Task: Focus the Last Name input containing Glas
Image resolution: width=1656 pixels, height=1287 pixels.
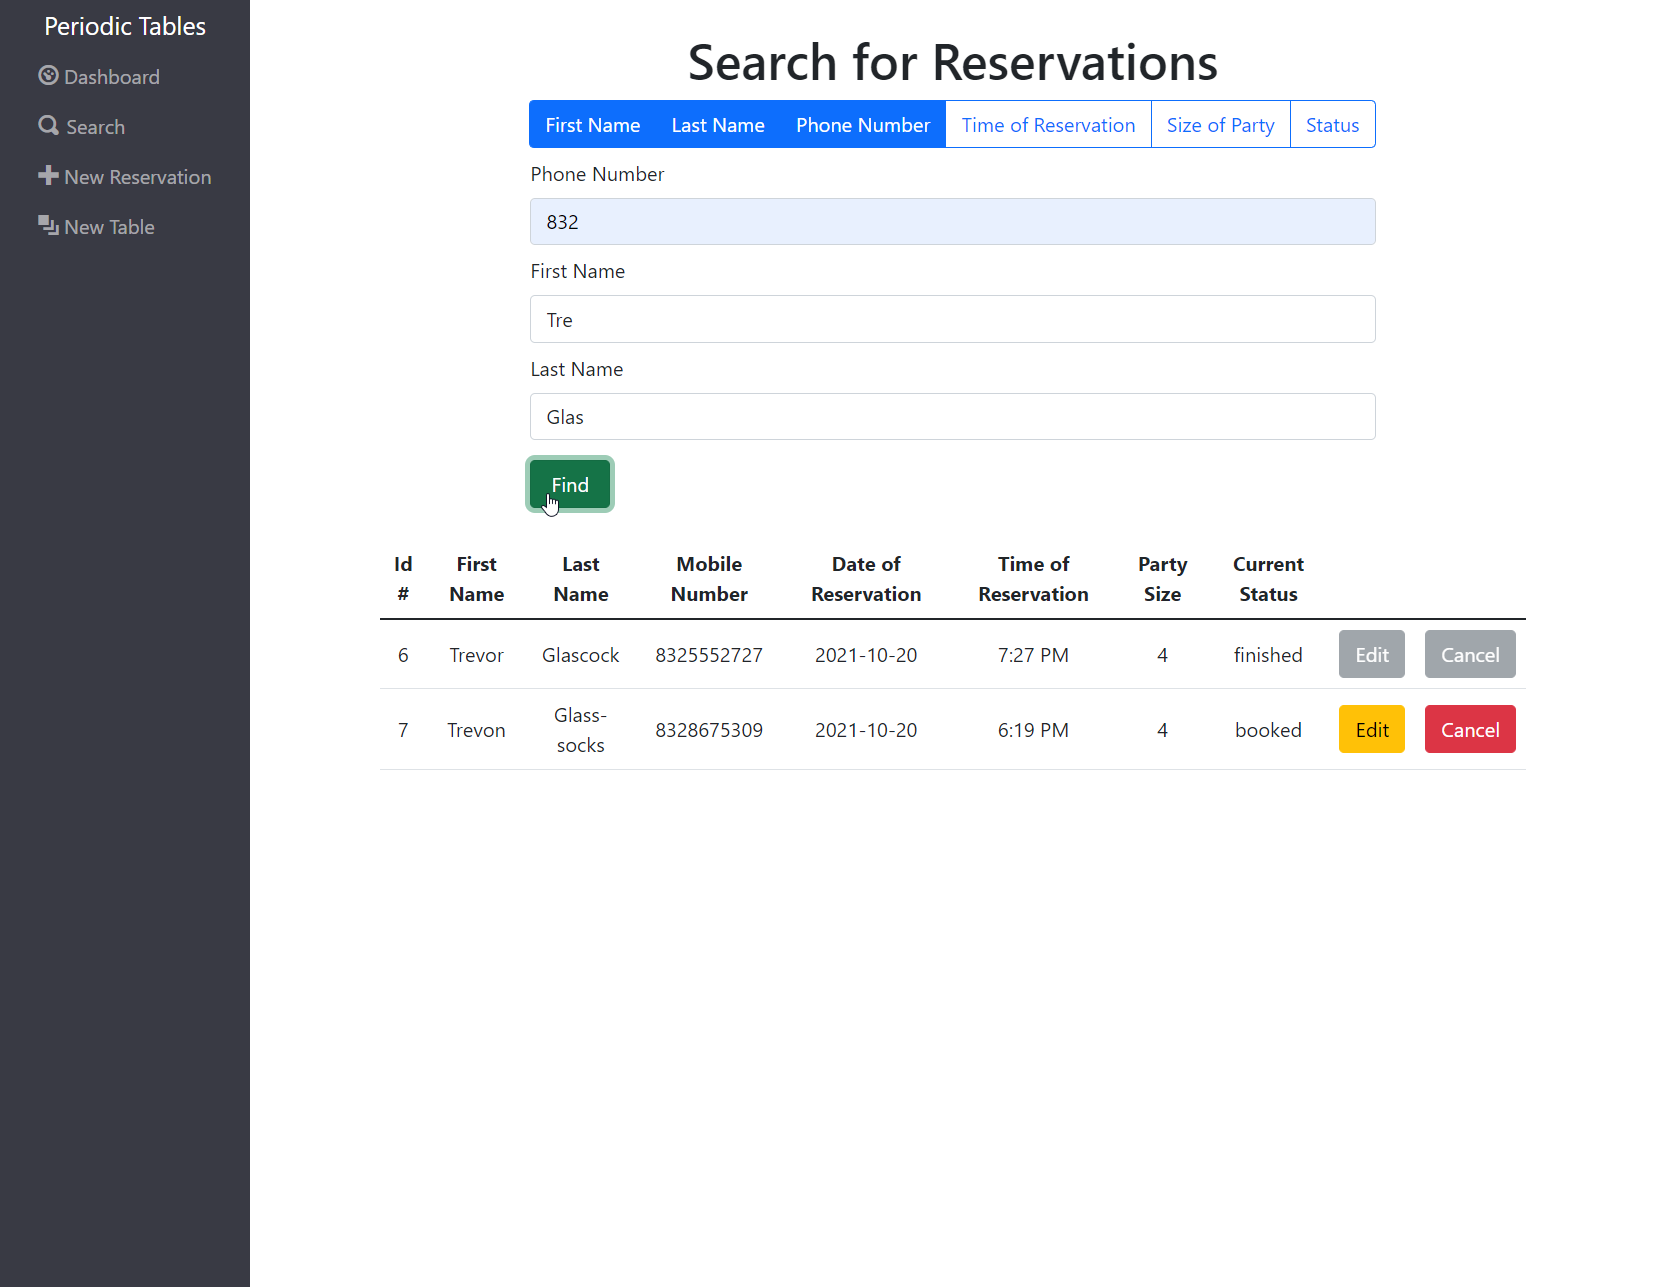Action: tap(952, 416)
